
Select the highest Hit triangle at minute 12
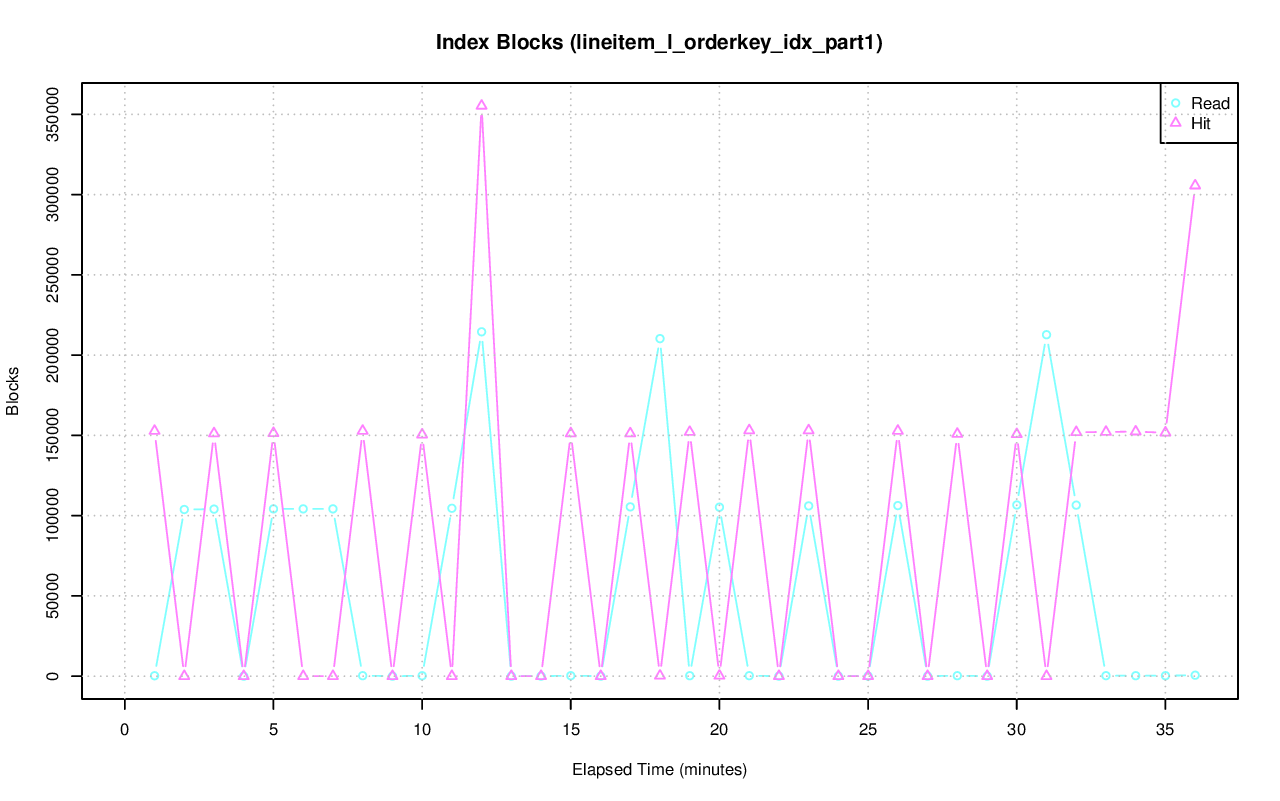[481, 105]
